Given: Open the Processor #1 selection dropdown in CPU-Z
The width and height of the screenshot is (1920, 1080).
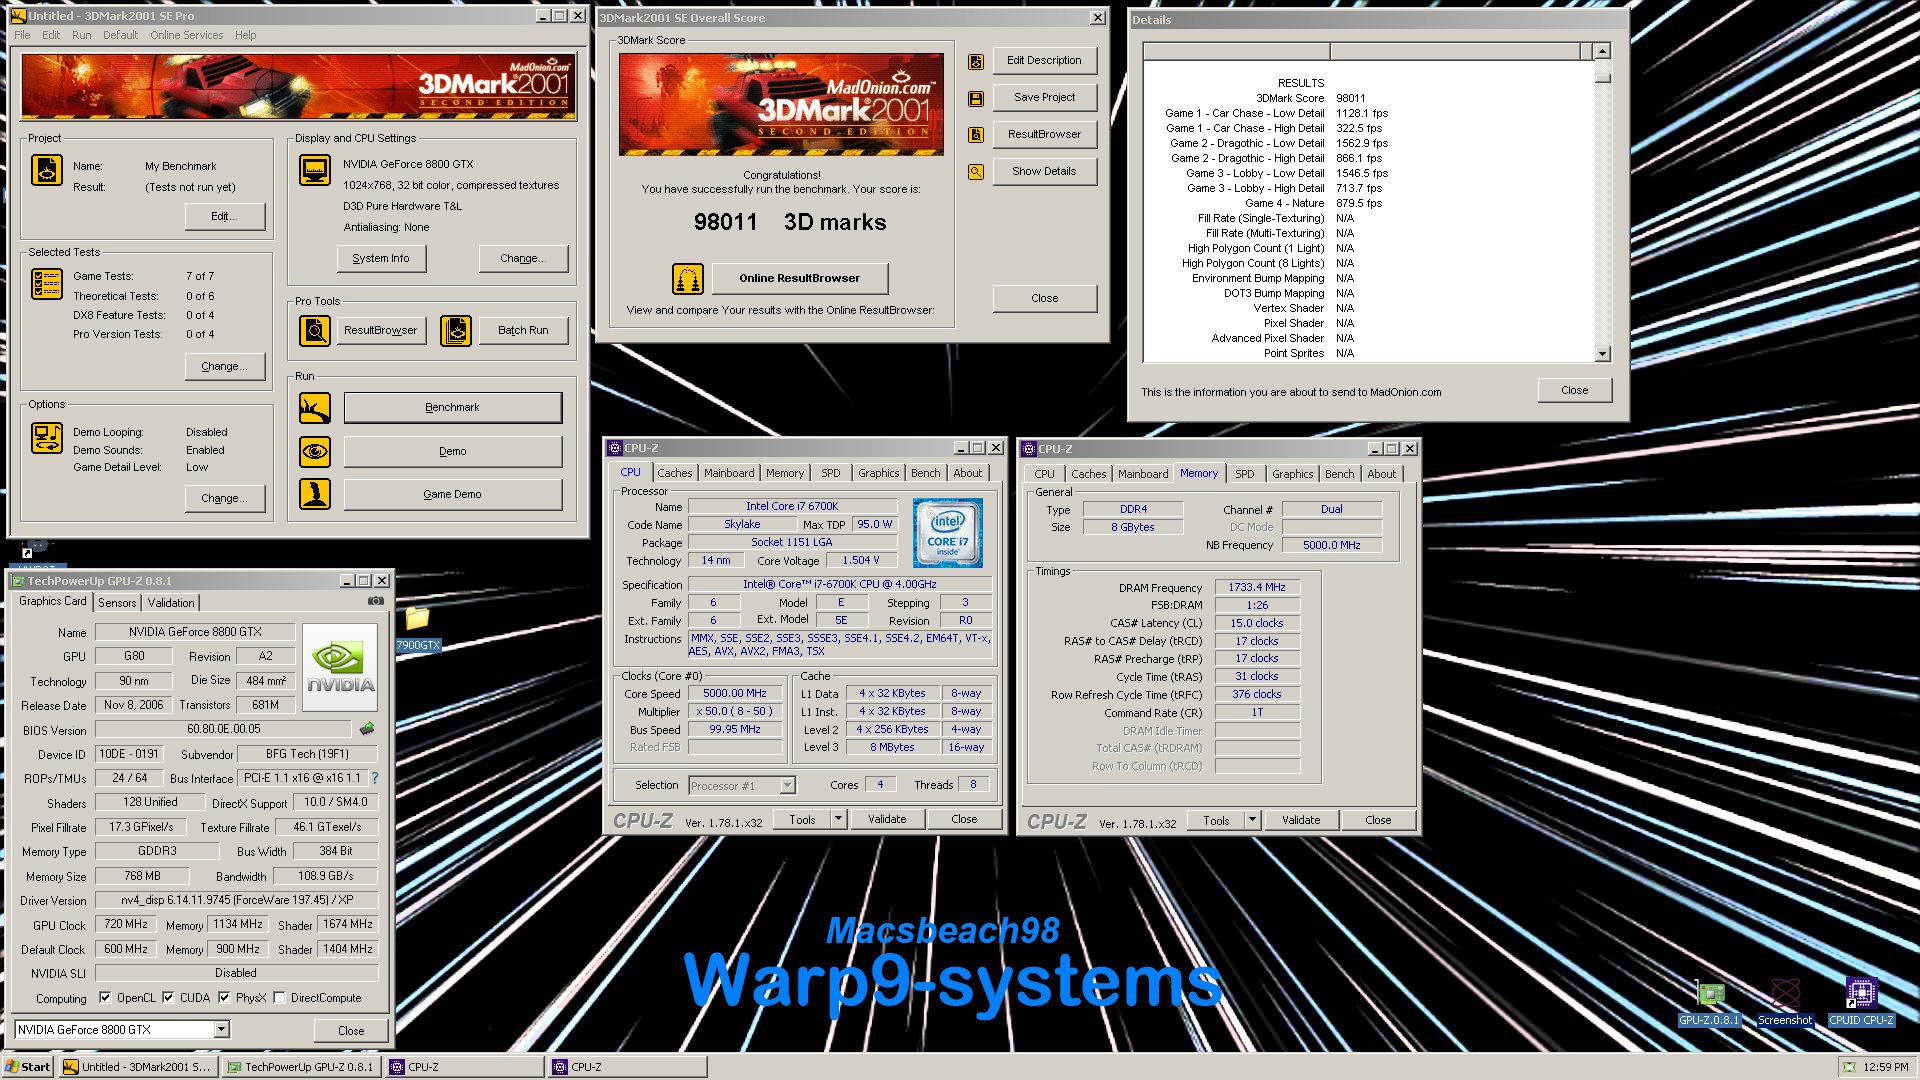Looking at the screenshot, I should [788, 786].
